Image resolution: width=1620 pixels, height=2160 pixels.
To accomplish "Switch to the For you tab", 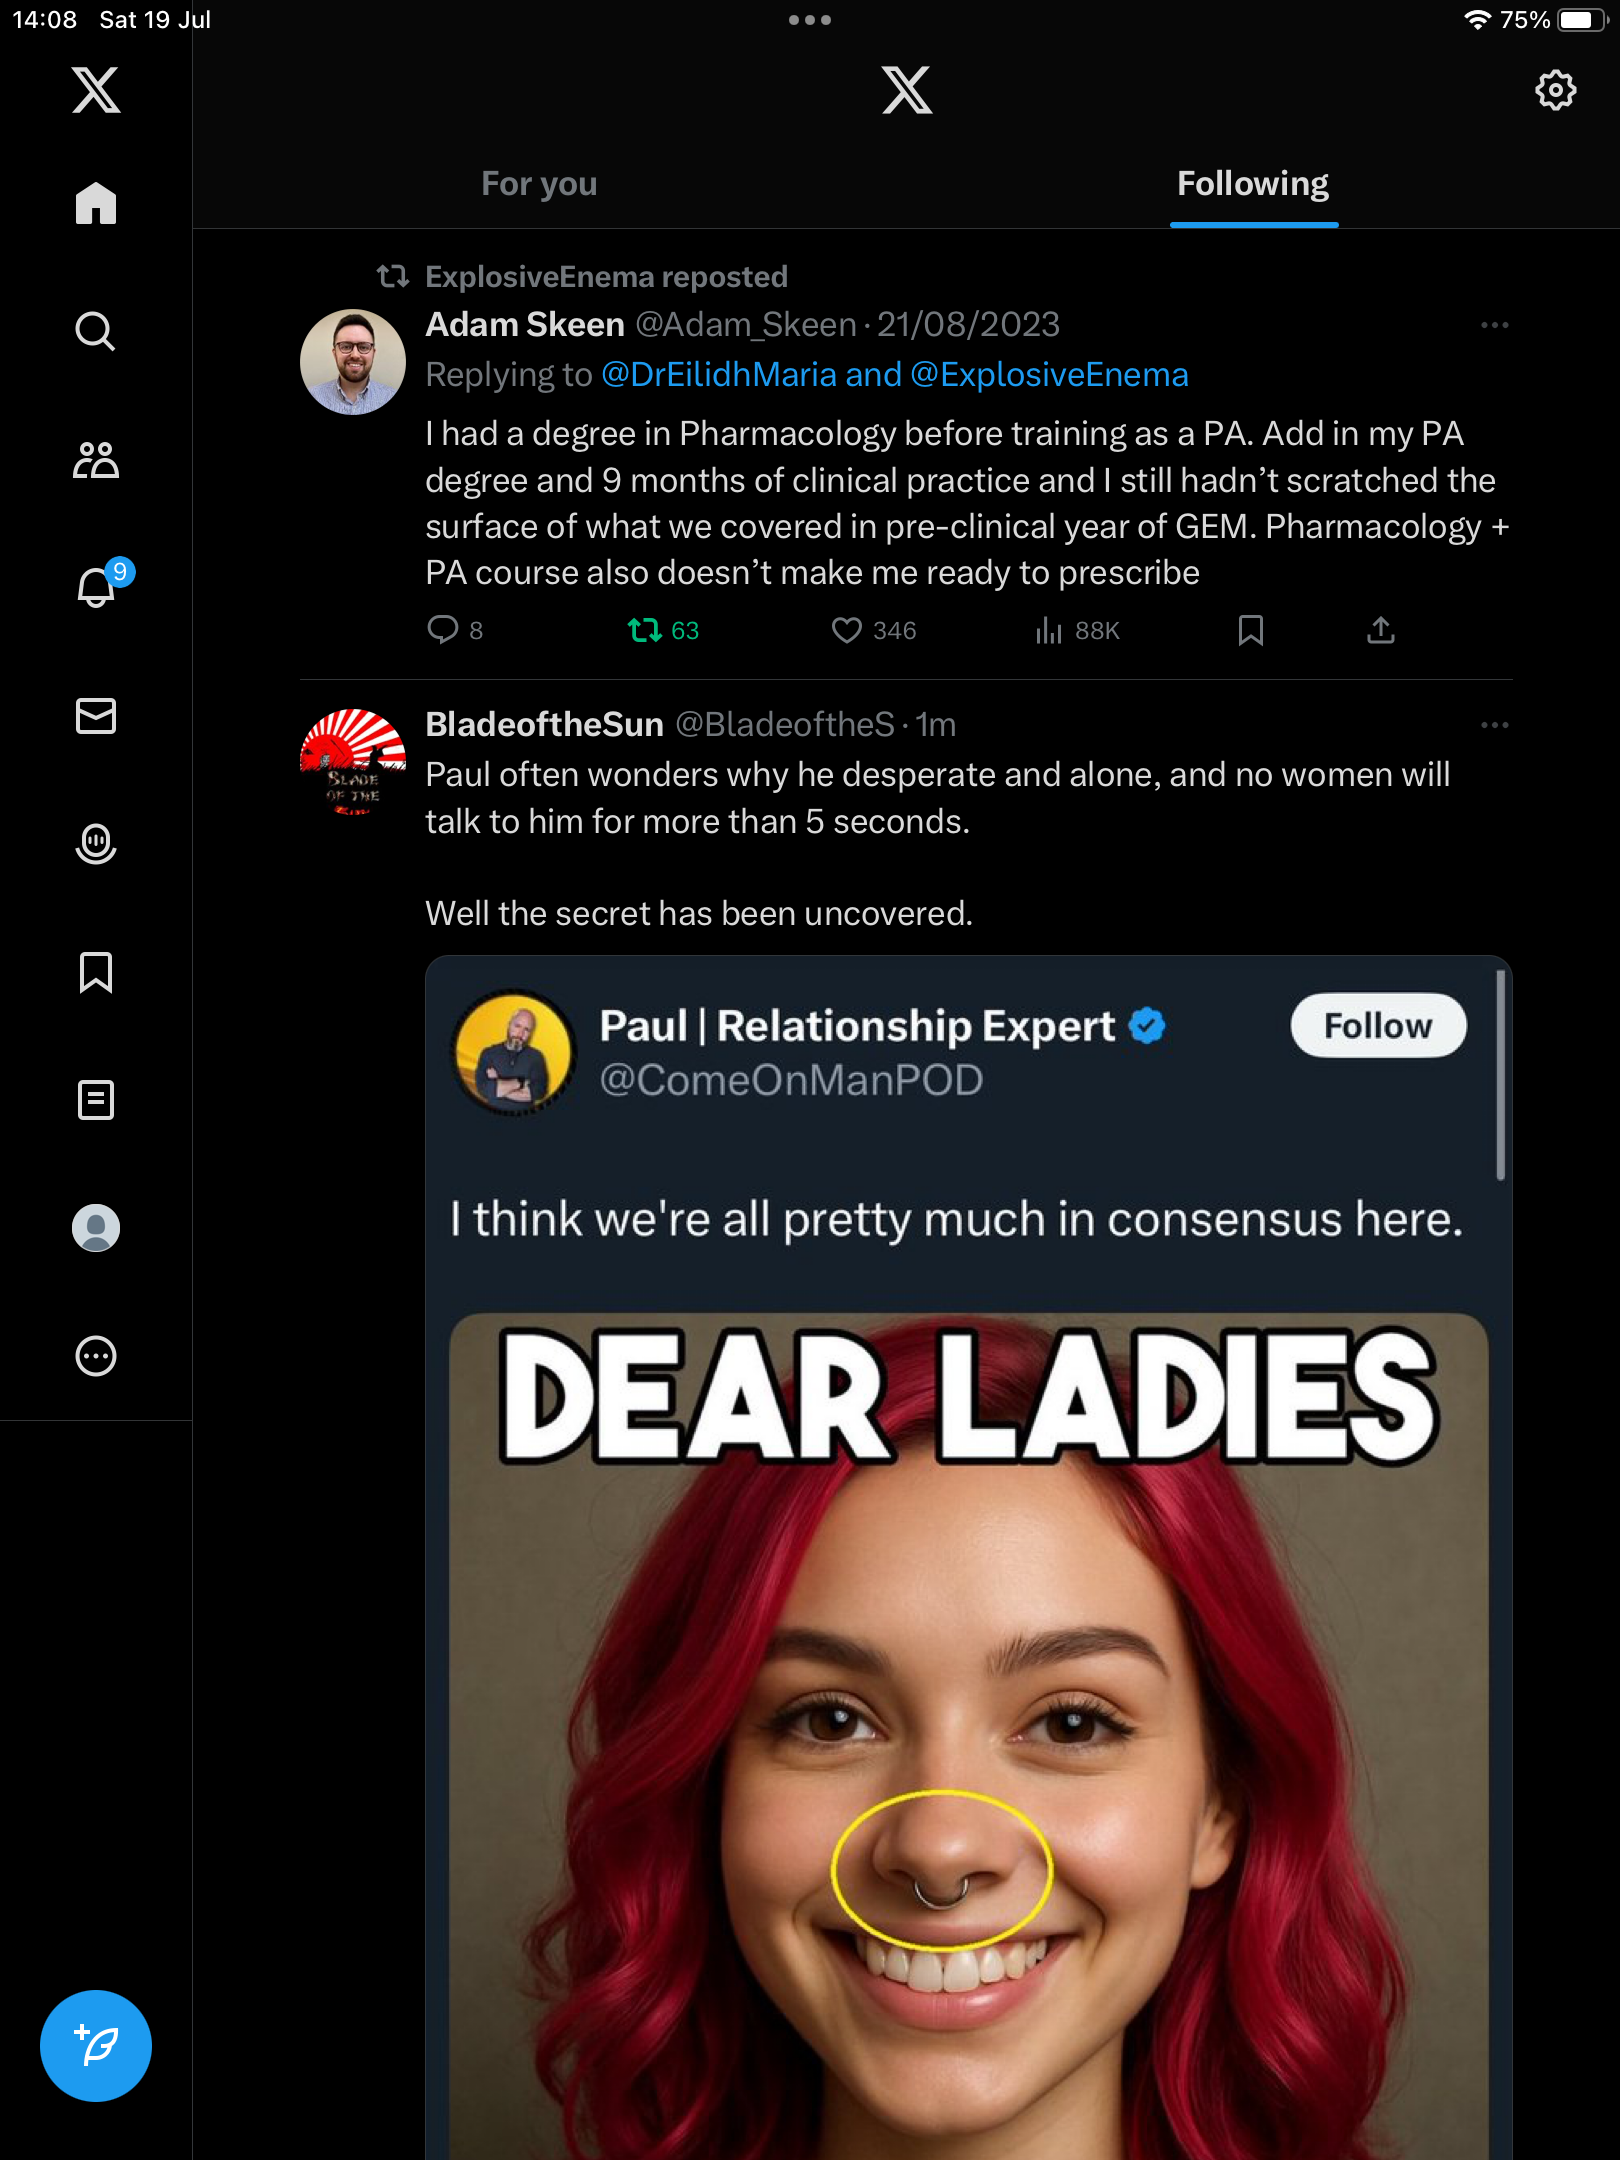I will 539,184.
